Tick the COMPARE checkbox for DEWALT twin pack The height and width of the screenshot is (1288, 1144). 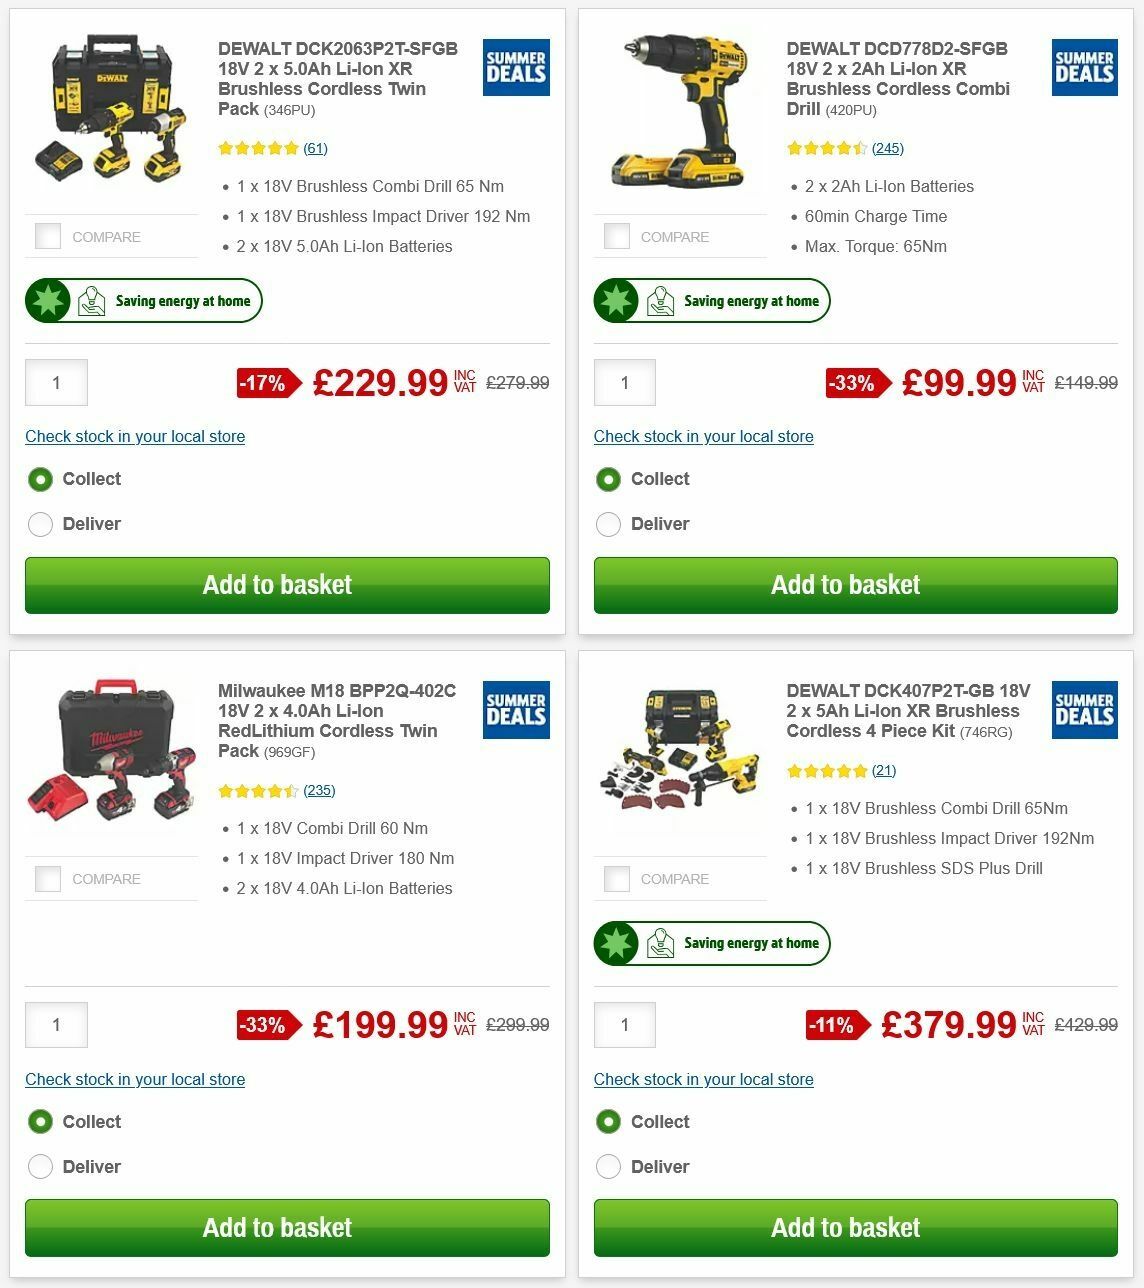coord(48,236)
